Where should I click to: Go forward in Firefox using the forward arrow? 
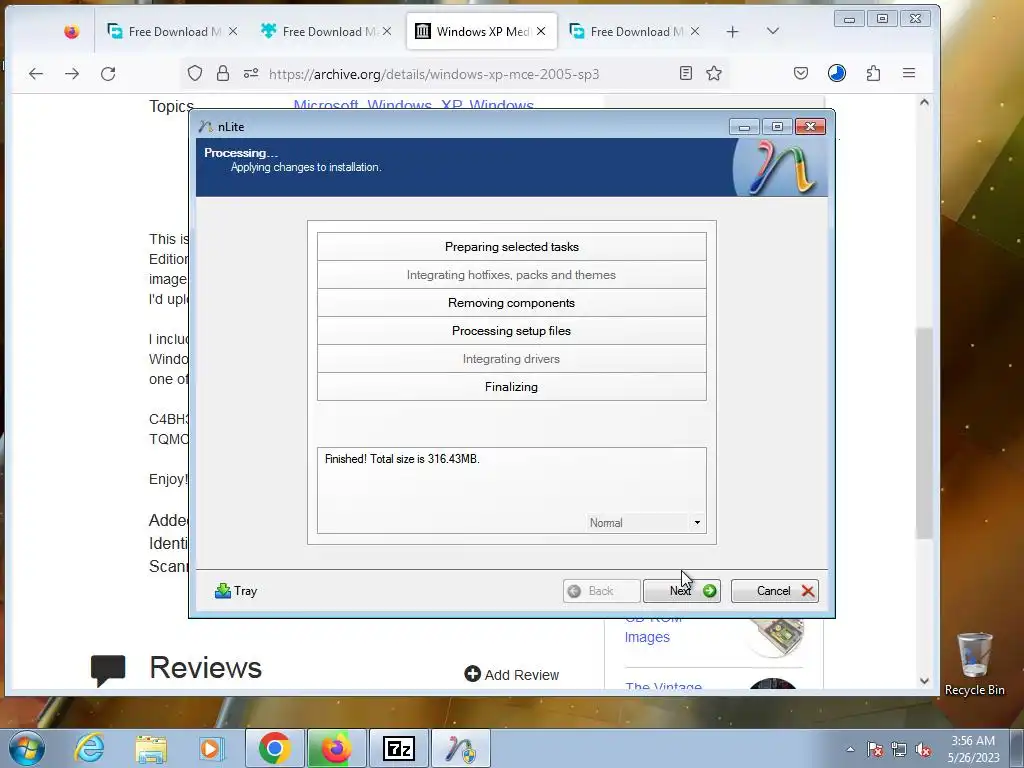[72, 74]
